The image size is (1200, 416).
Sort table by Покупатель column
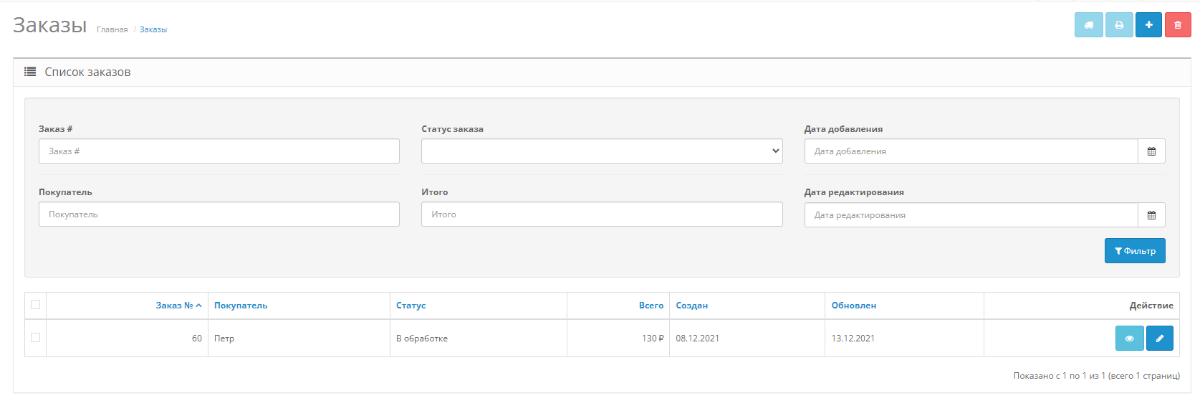[x=241, y=305]
